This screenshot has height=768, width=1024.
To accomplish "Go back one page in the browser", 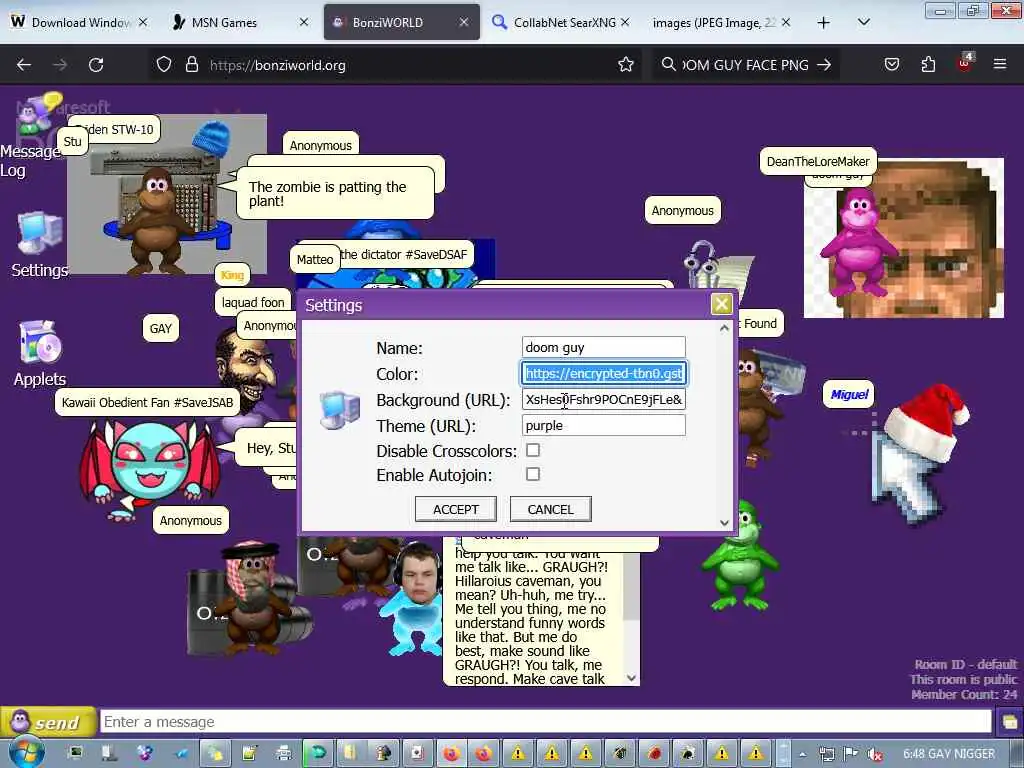I will (24, 65).
